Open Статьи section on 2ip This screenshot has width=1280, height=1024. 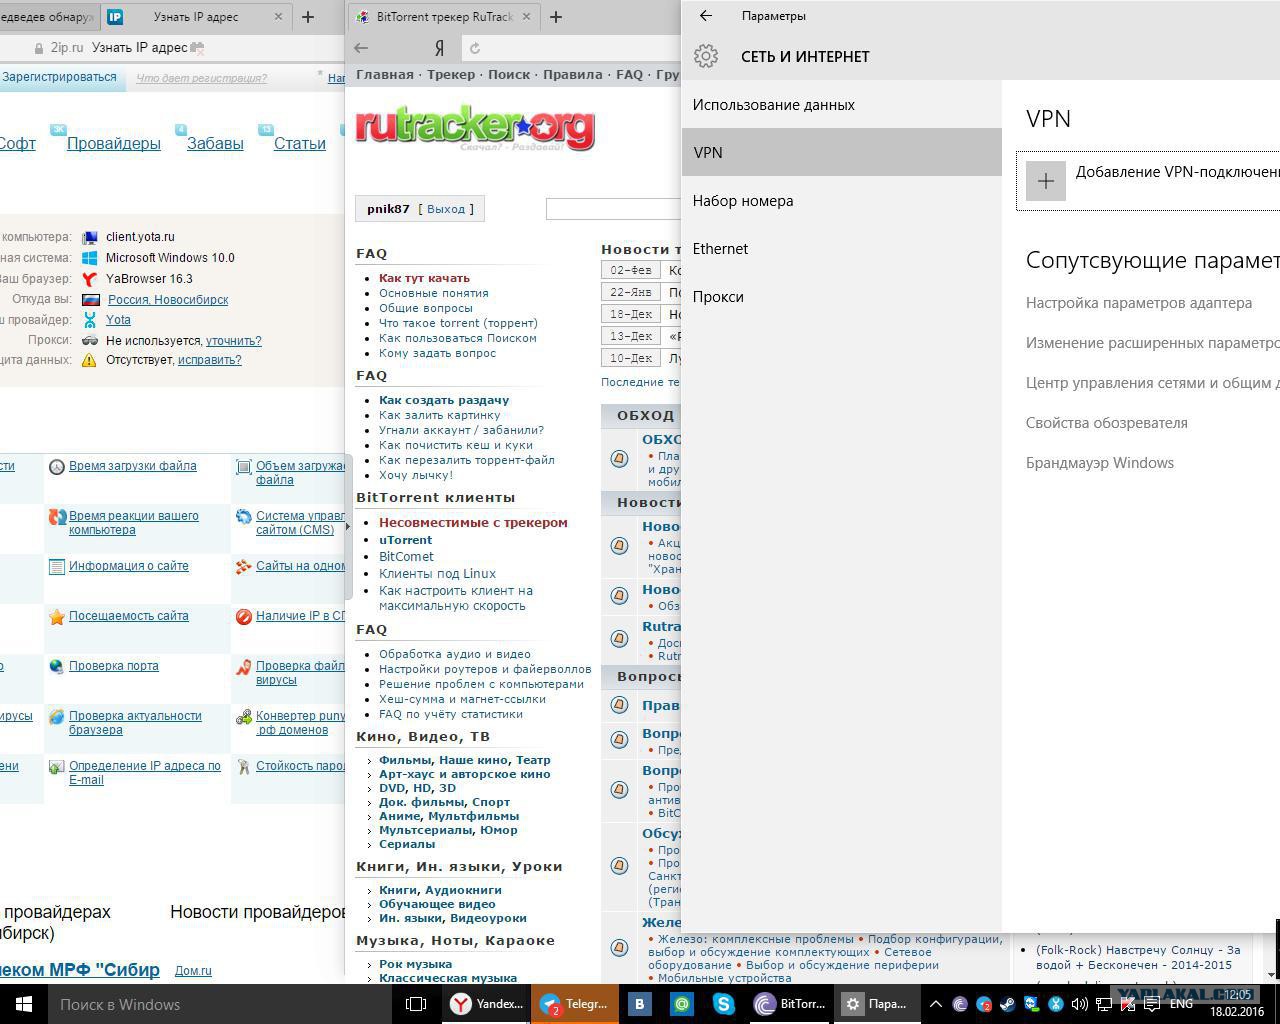click(300, 143)
